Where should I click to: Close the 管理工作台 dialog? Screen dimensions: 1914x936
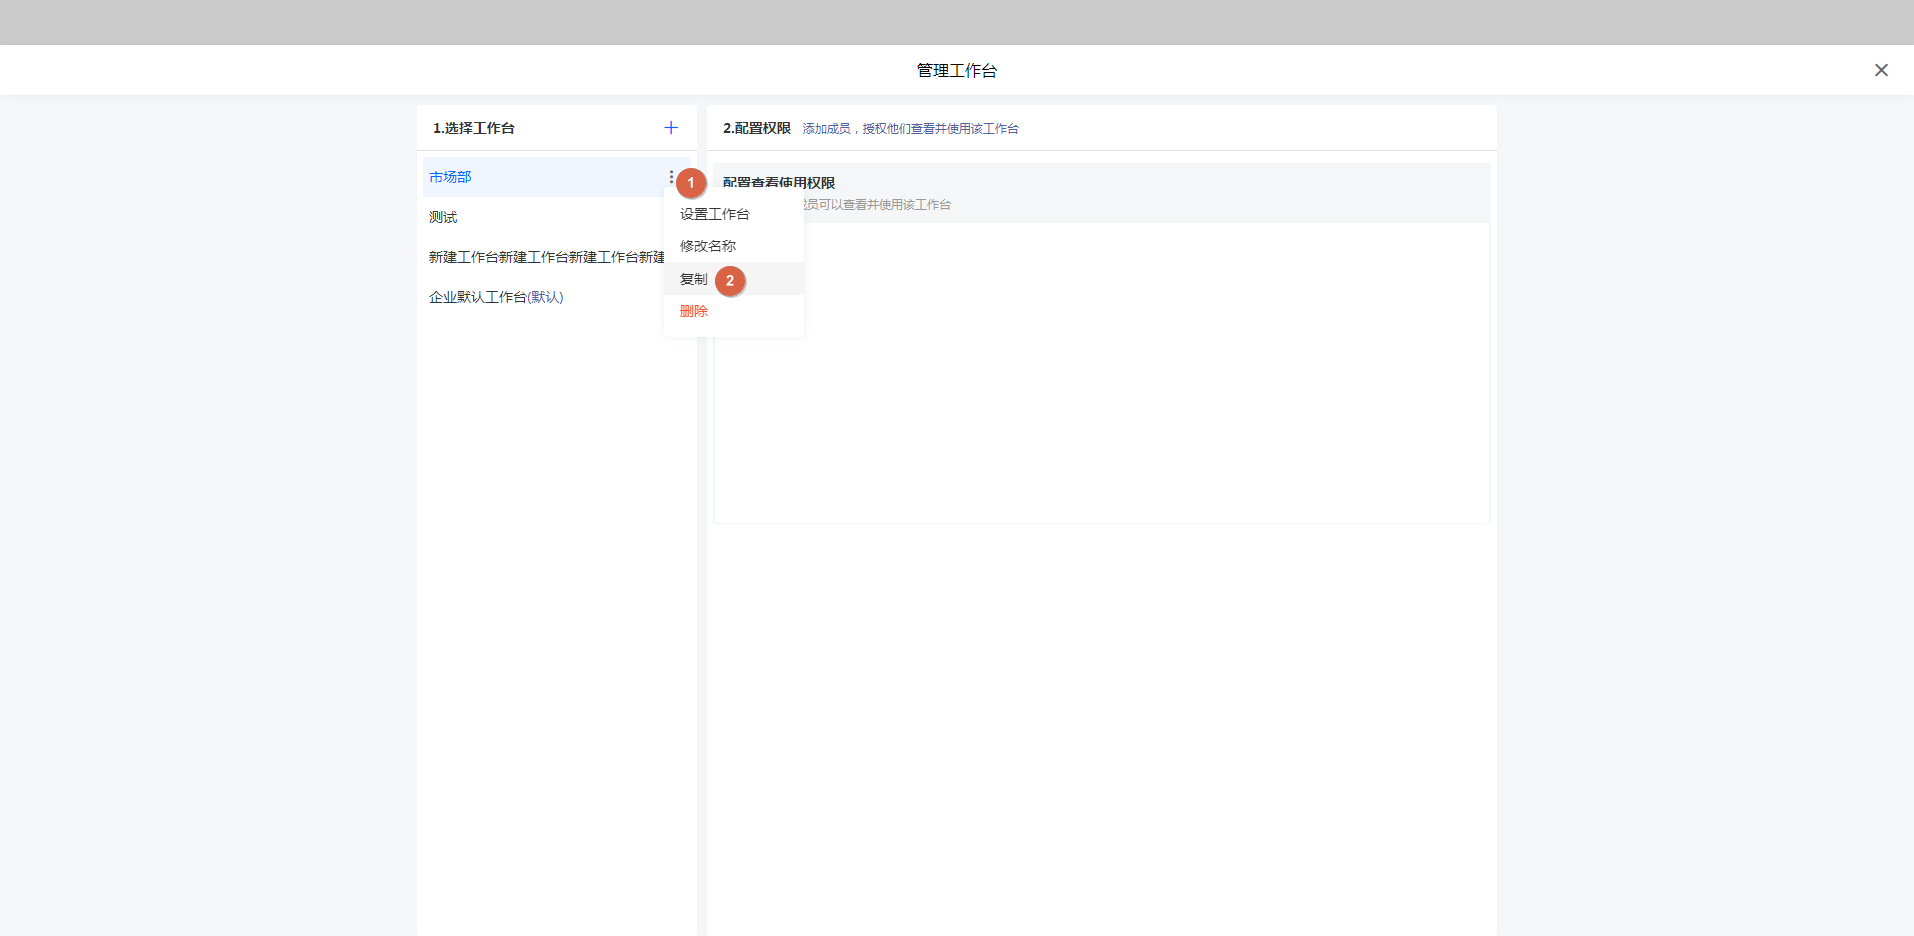click(x=1881, y=70)
